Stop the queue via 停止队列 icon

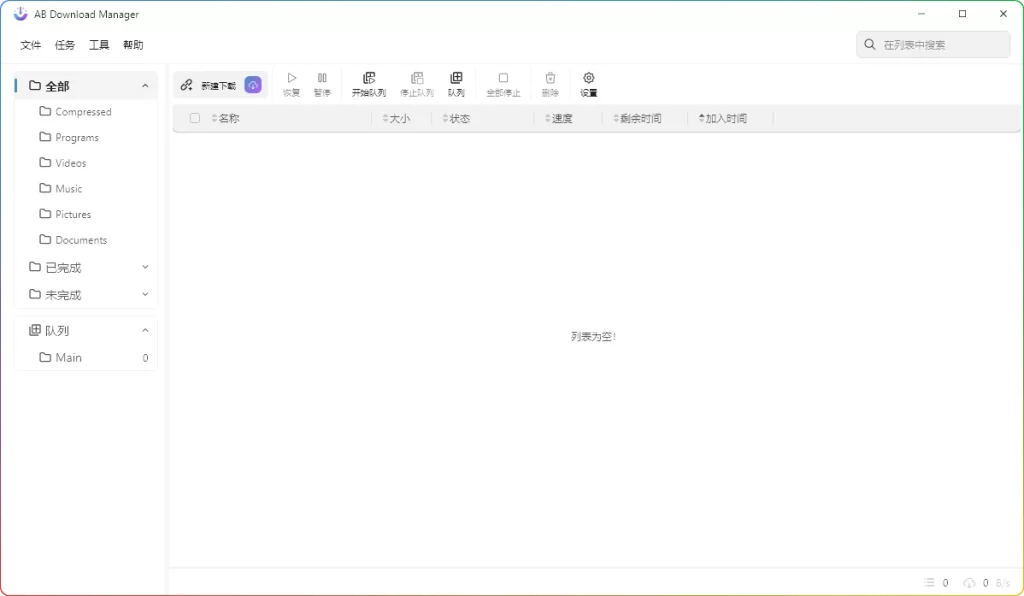(x=416, y=83)
